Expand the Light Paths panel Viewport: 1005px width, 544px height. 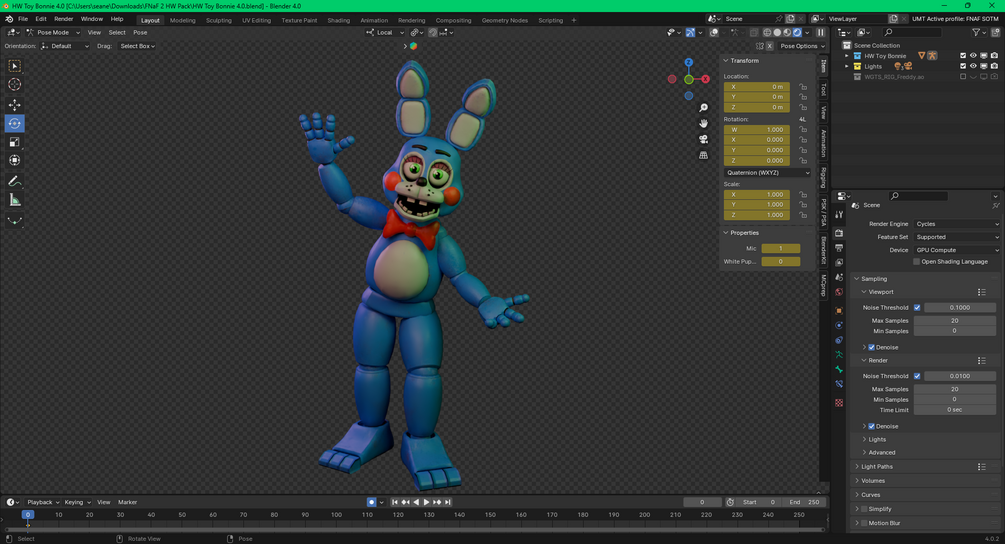click(x=877, y=466)
